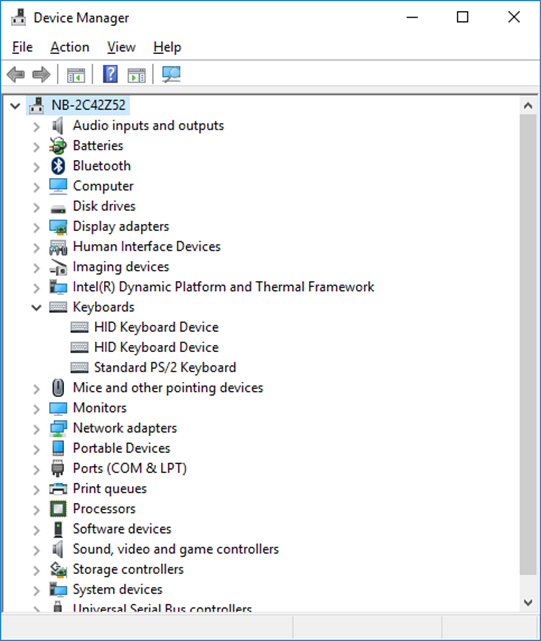Open the Help question mark toolbar icon
This screenshot has width=541, height=641.
click(x=110, y=74)
